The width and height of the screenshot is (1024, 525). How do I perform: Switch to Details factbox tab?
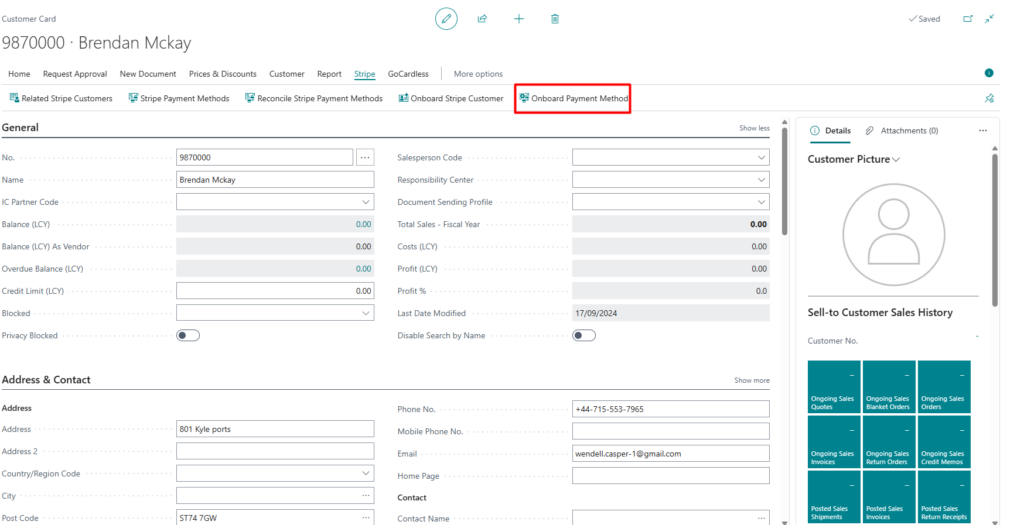point(830,131)
